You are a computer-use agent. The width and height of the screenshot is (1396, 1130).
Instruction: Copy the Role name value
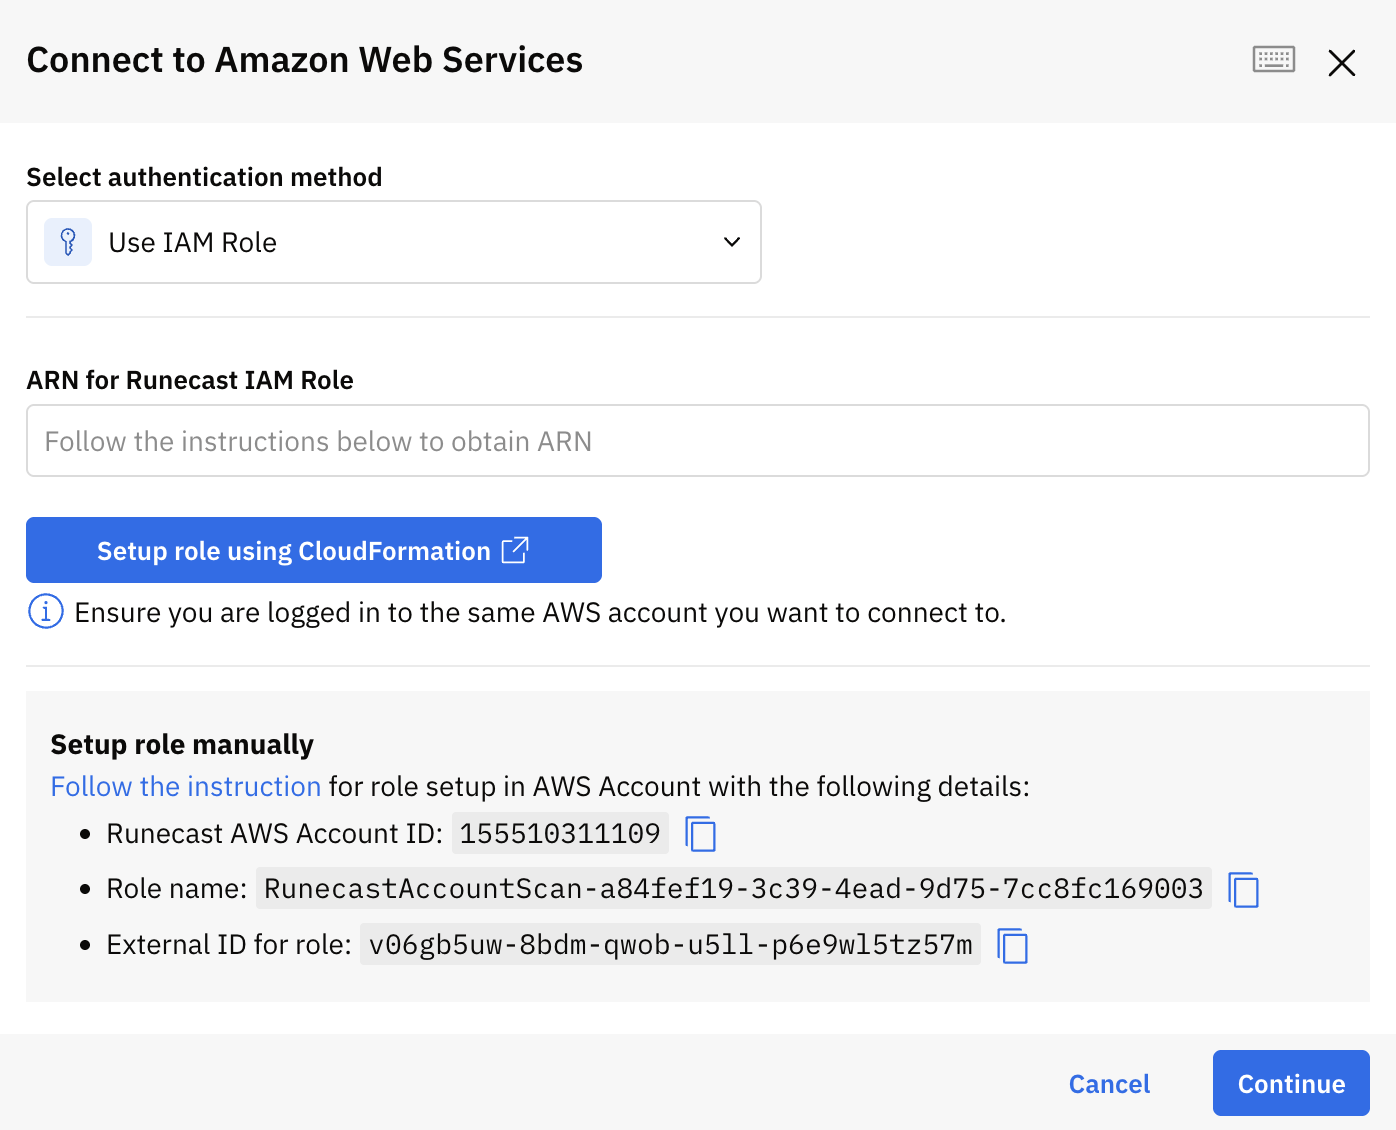click(x=1244, y=889)
